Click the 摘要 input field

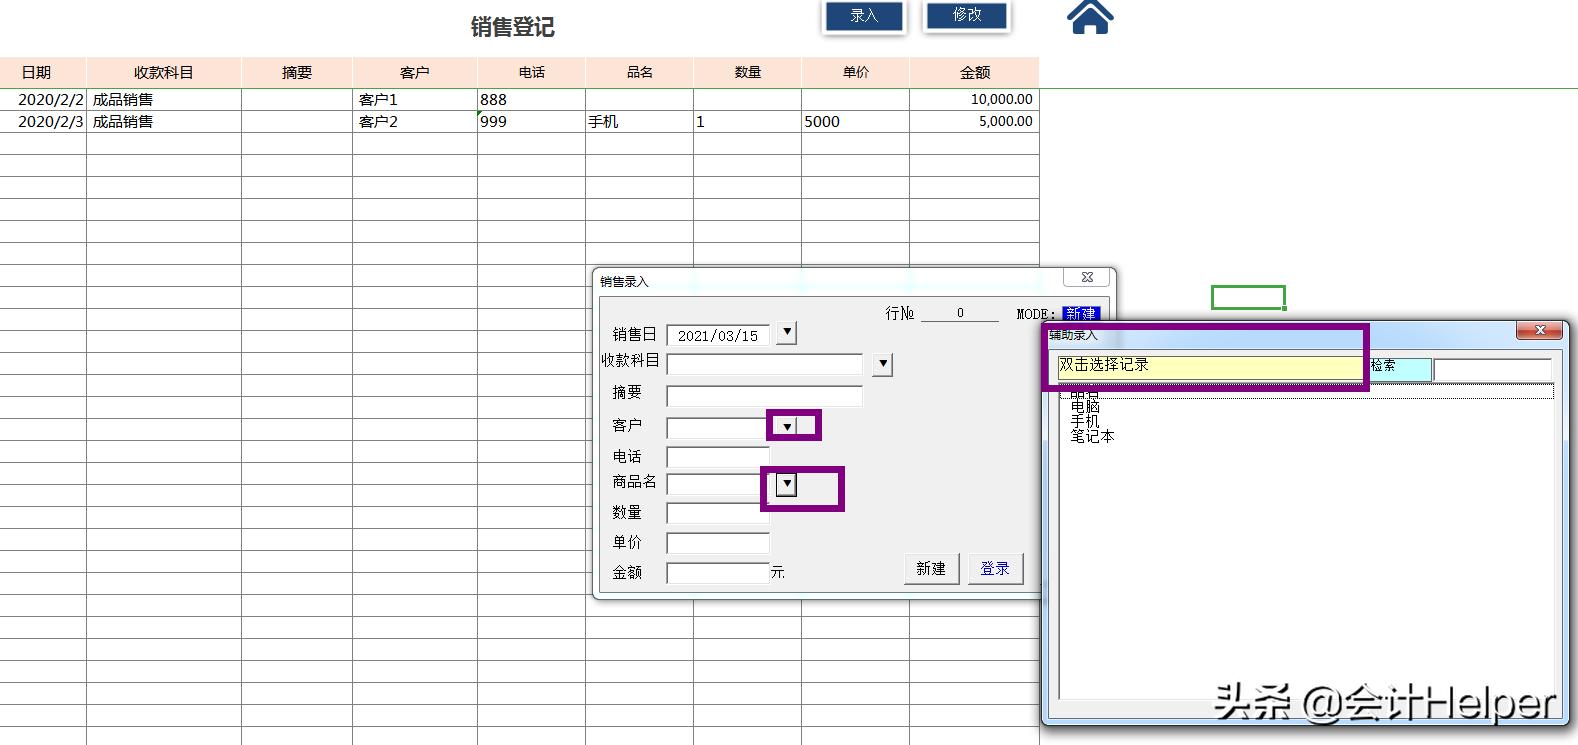point(764,396)
